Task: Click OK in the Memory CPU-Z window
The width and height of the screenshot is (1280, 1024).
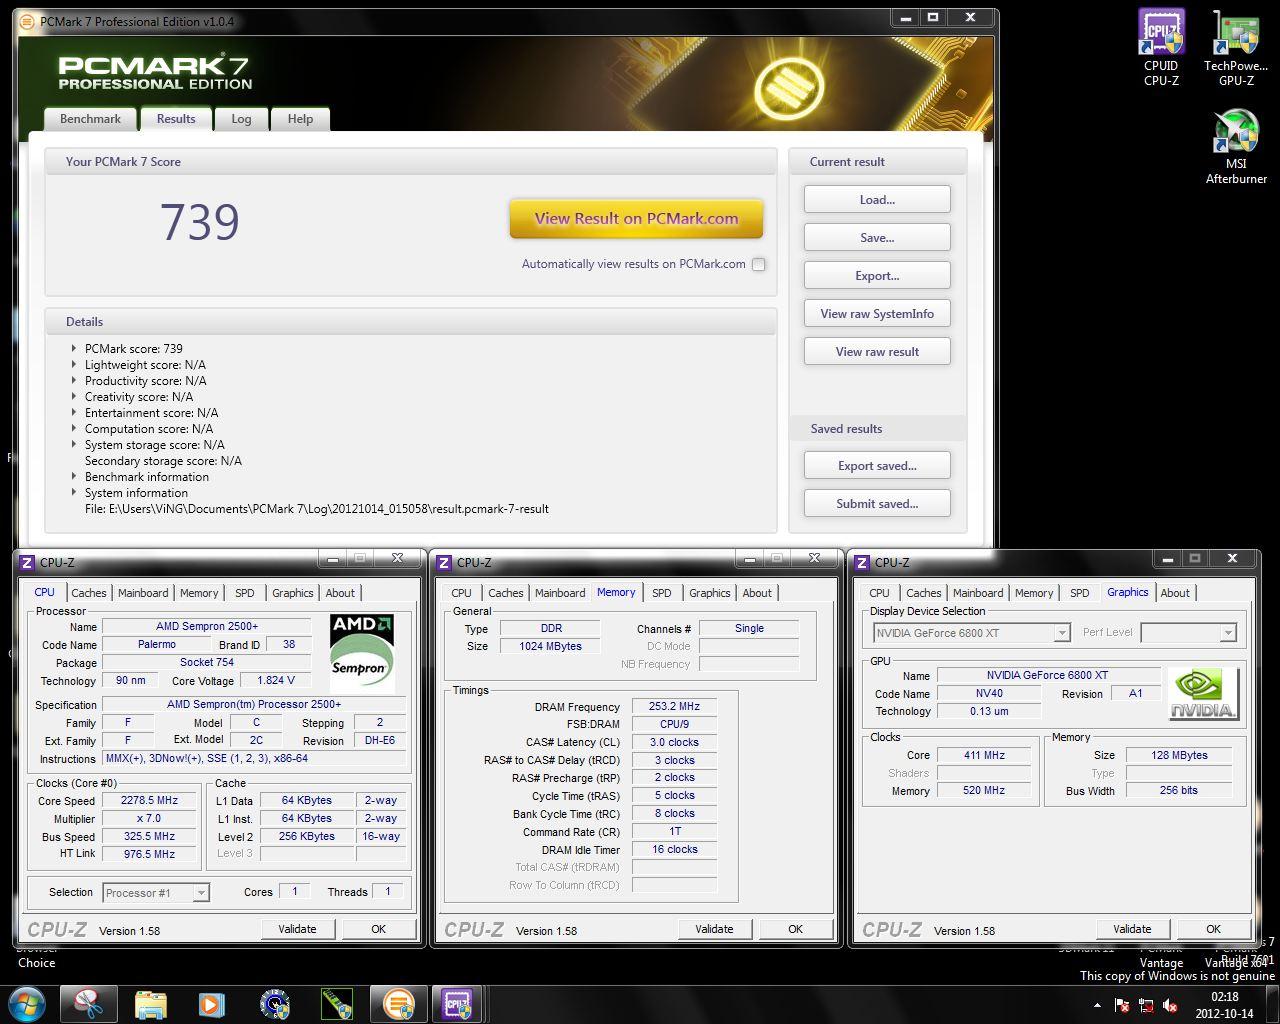Action: tap(795, 929)
